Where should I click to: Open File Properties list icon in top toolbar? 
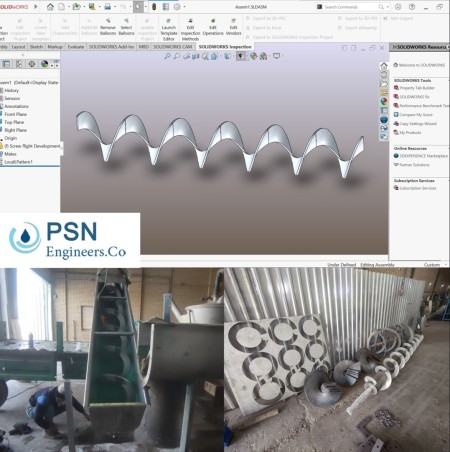[166, 7]
